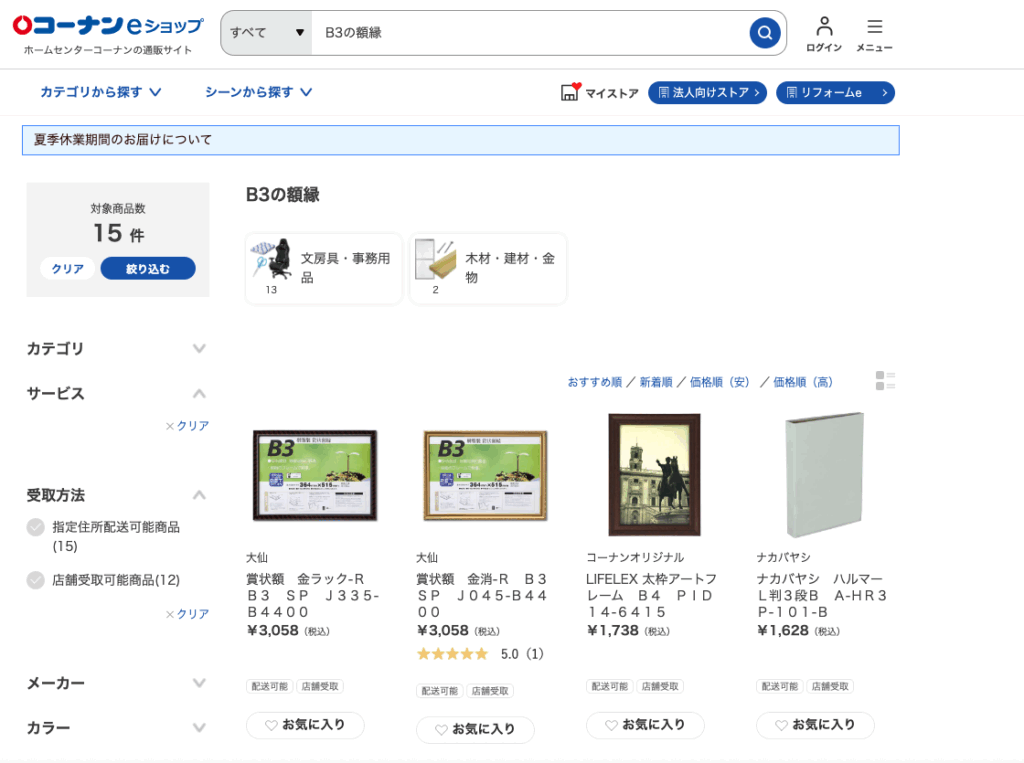Add 金消-R frame to お気に入り
The image size is (1024, 763).
[475, 730]
